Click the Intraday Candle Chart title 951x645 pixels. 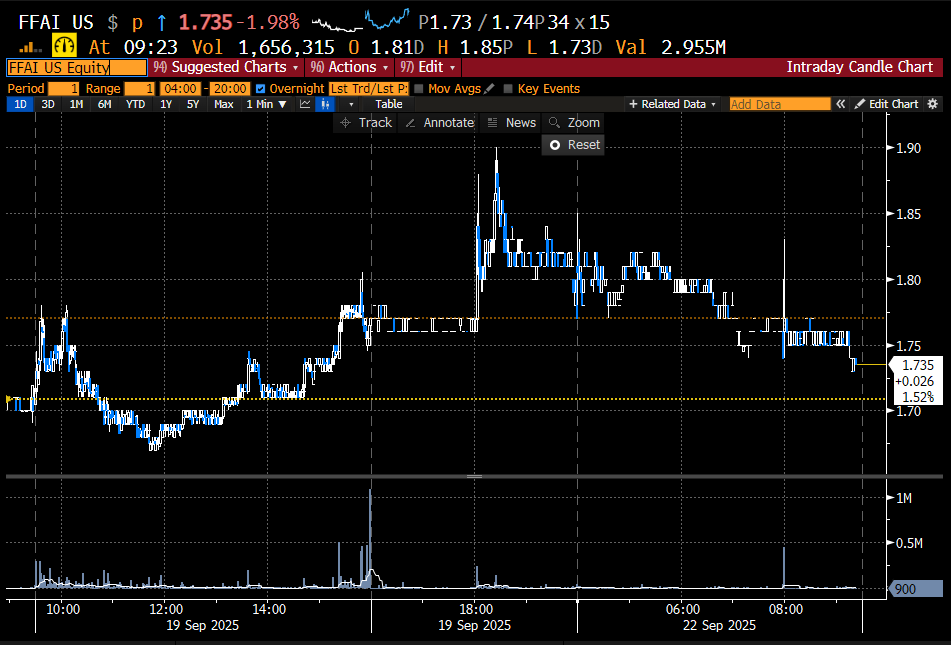[x=859, y=67]
